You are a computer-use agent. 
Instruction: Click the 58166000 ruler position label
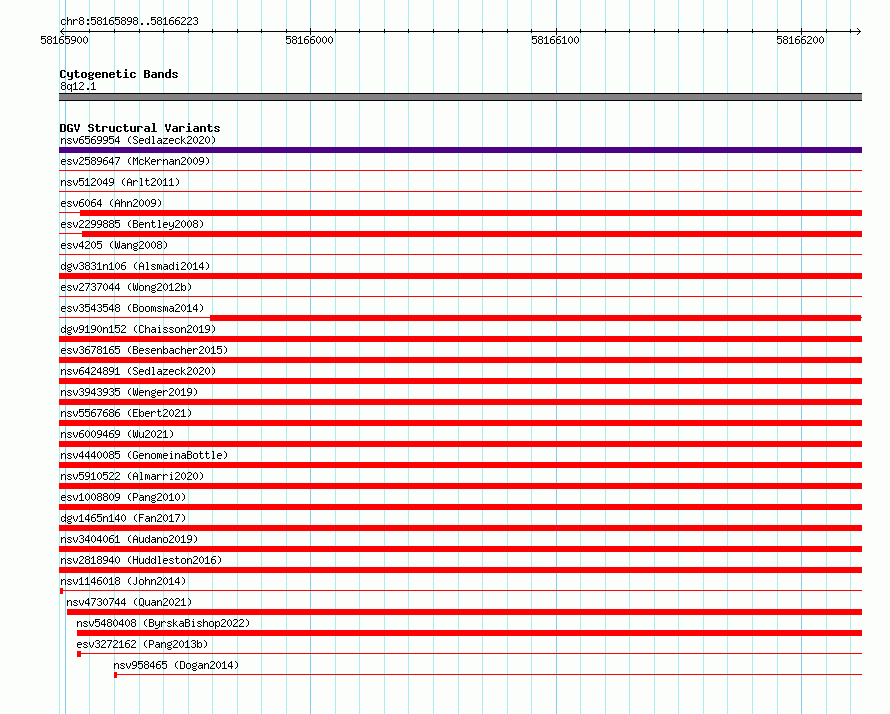coord(309,40)
